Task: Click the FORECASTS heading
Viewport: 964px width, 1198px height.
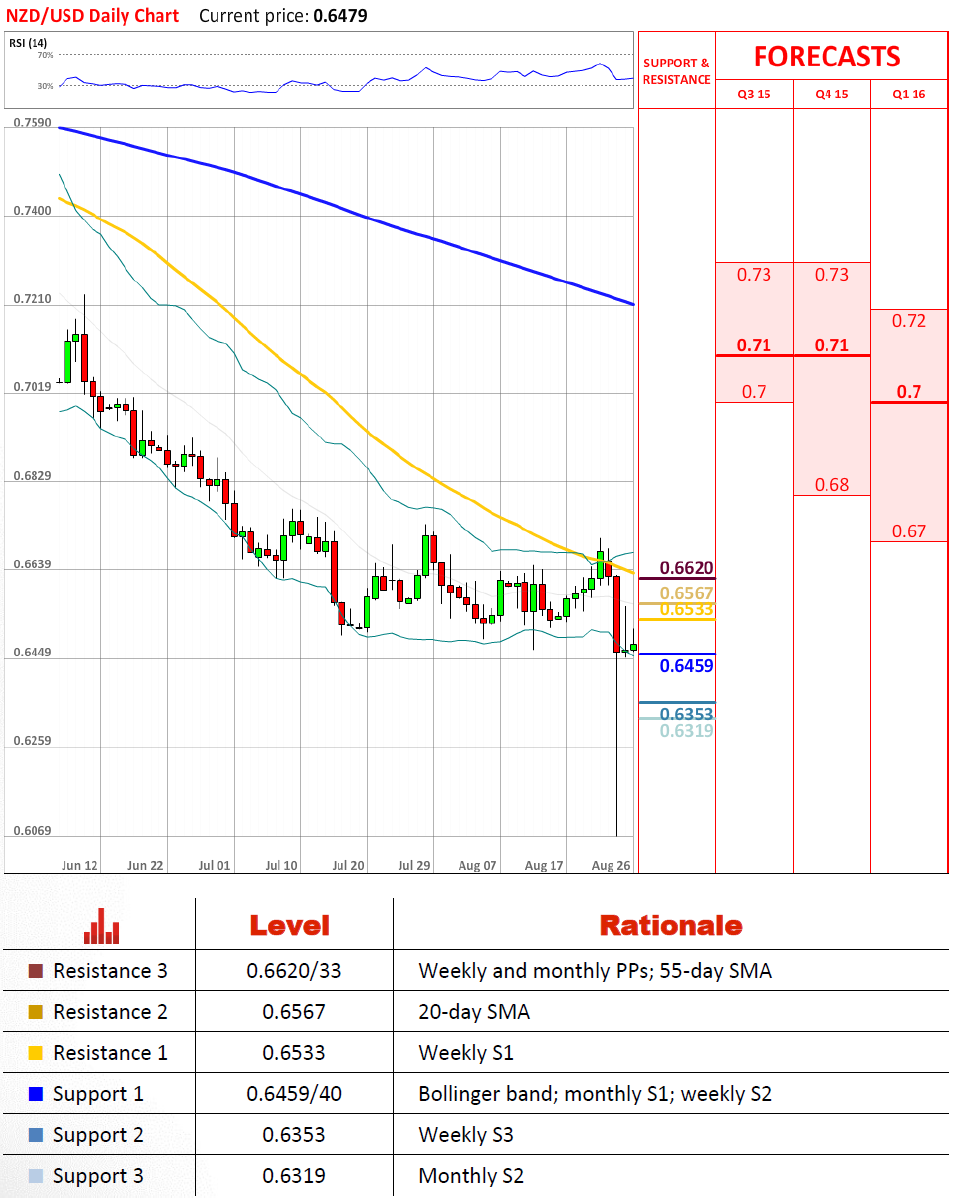Action: coord(826,56)
